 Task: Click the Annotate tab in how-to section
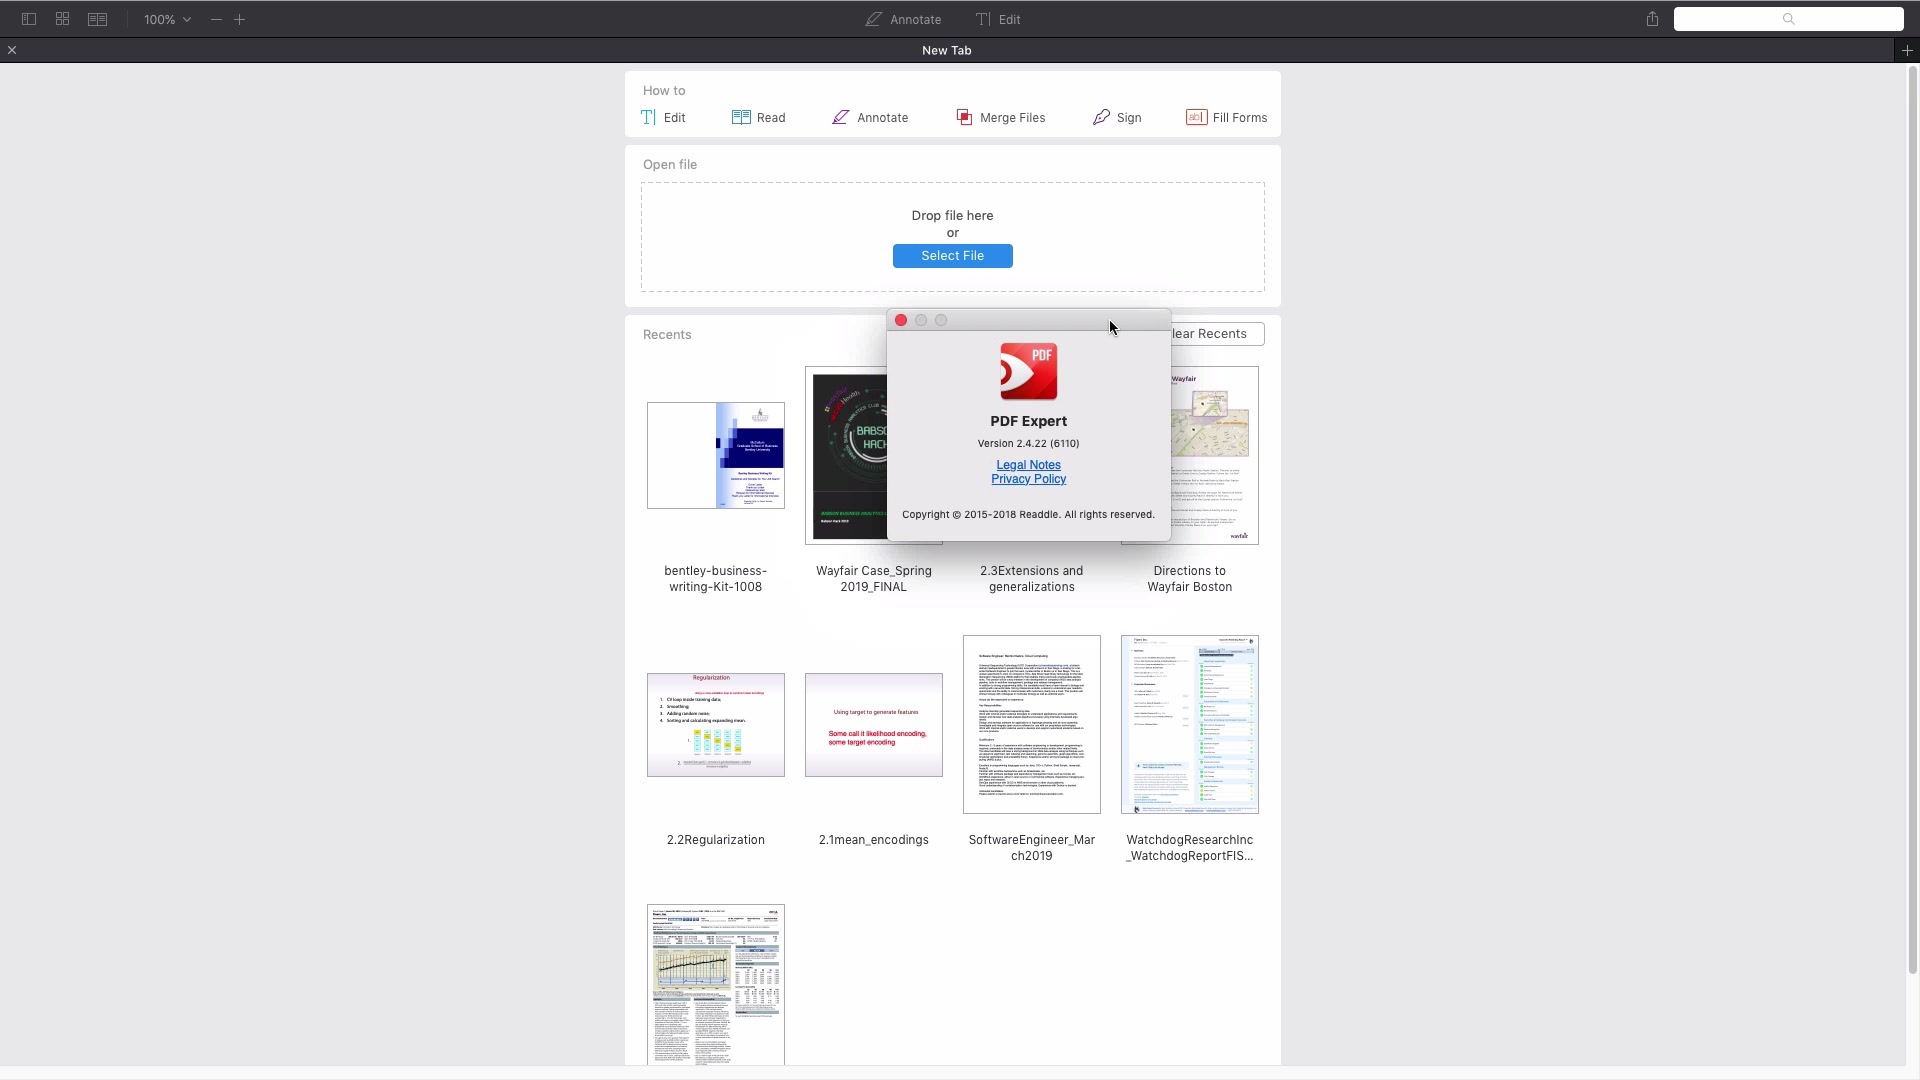pos(870,117)
